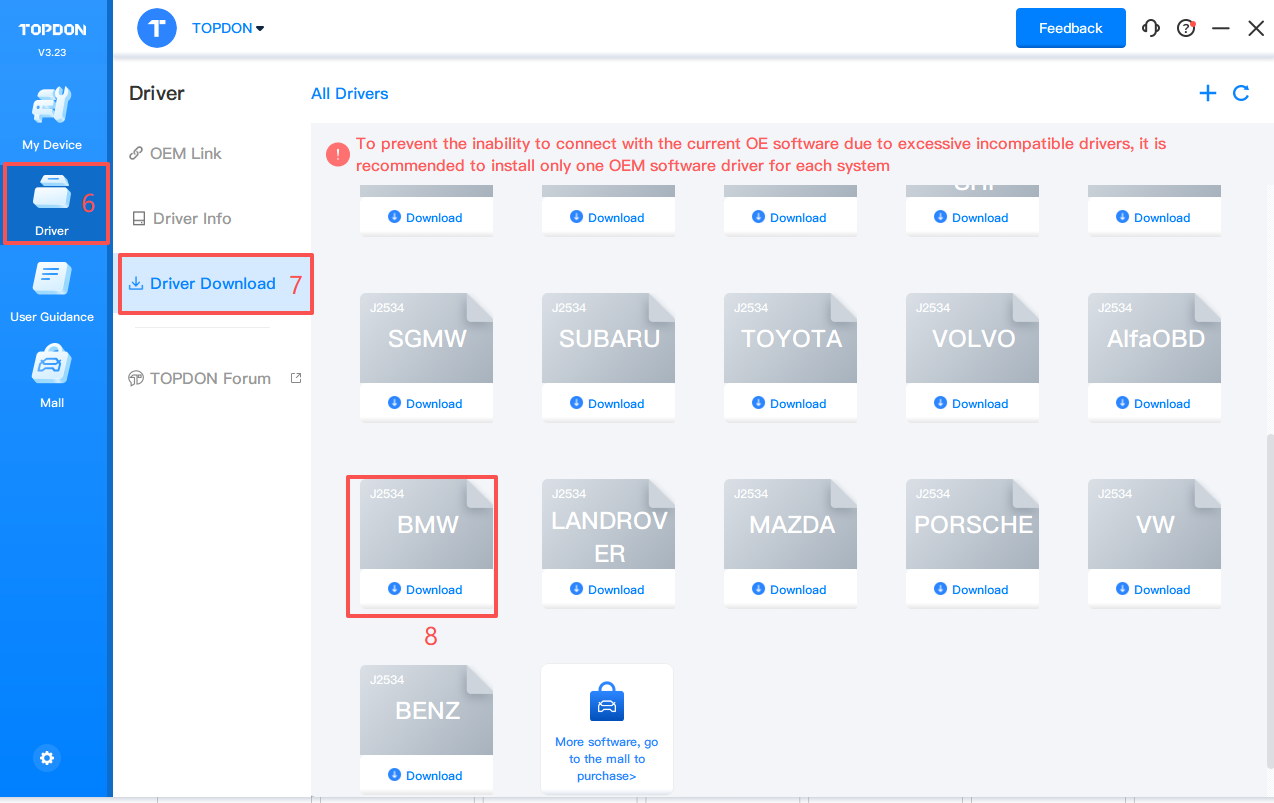
Task: Open the help question mark icon
Action: (1186, 28)
